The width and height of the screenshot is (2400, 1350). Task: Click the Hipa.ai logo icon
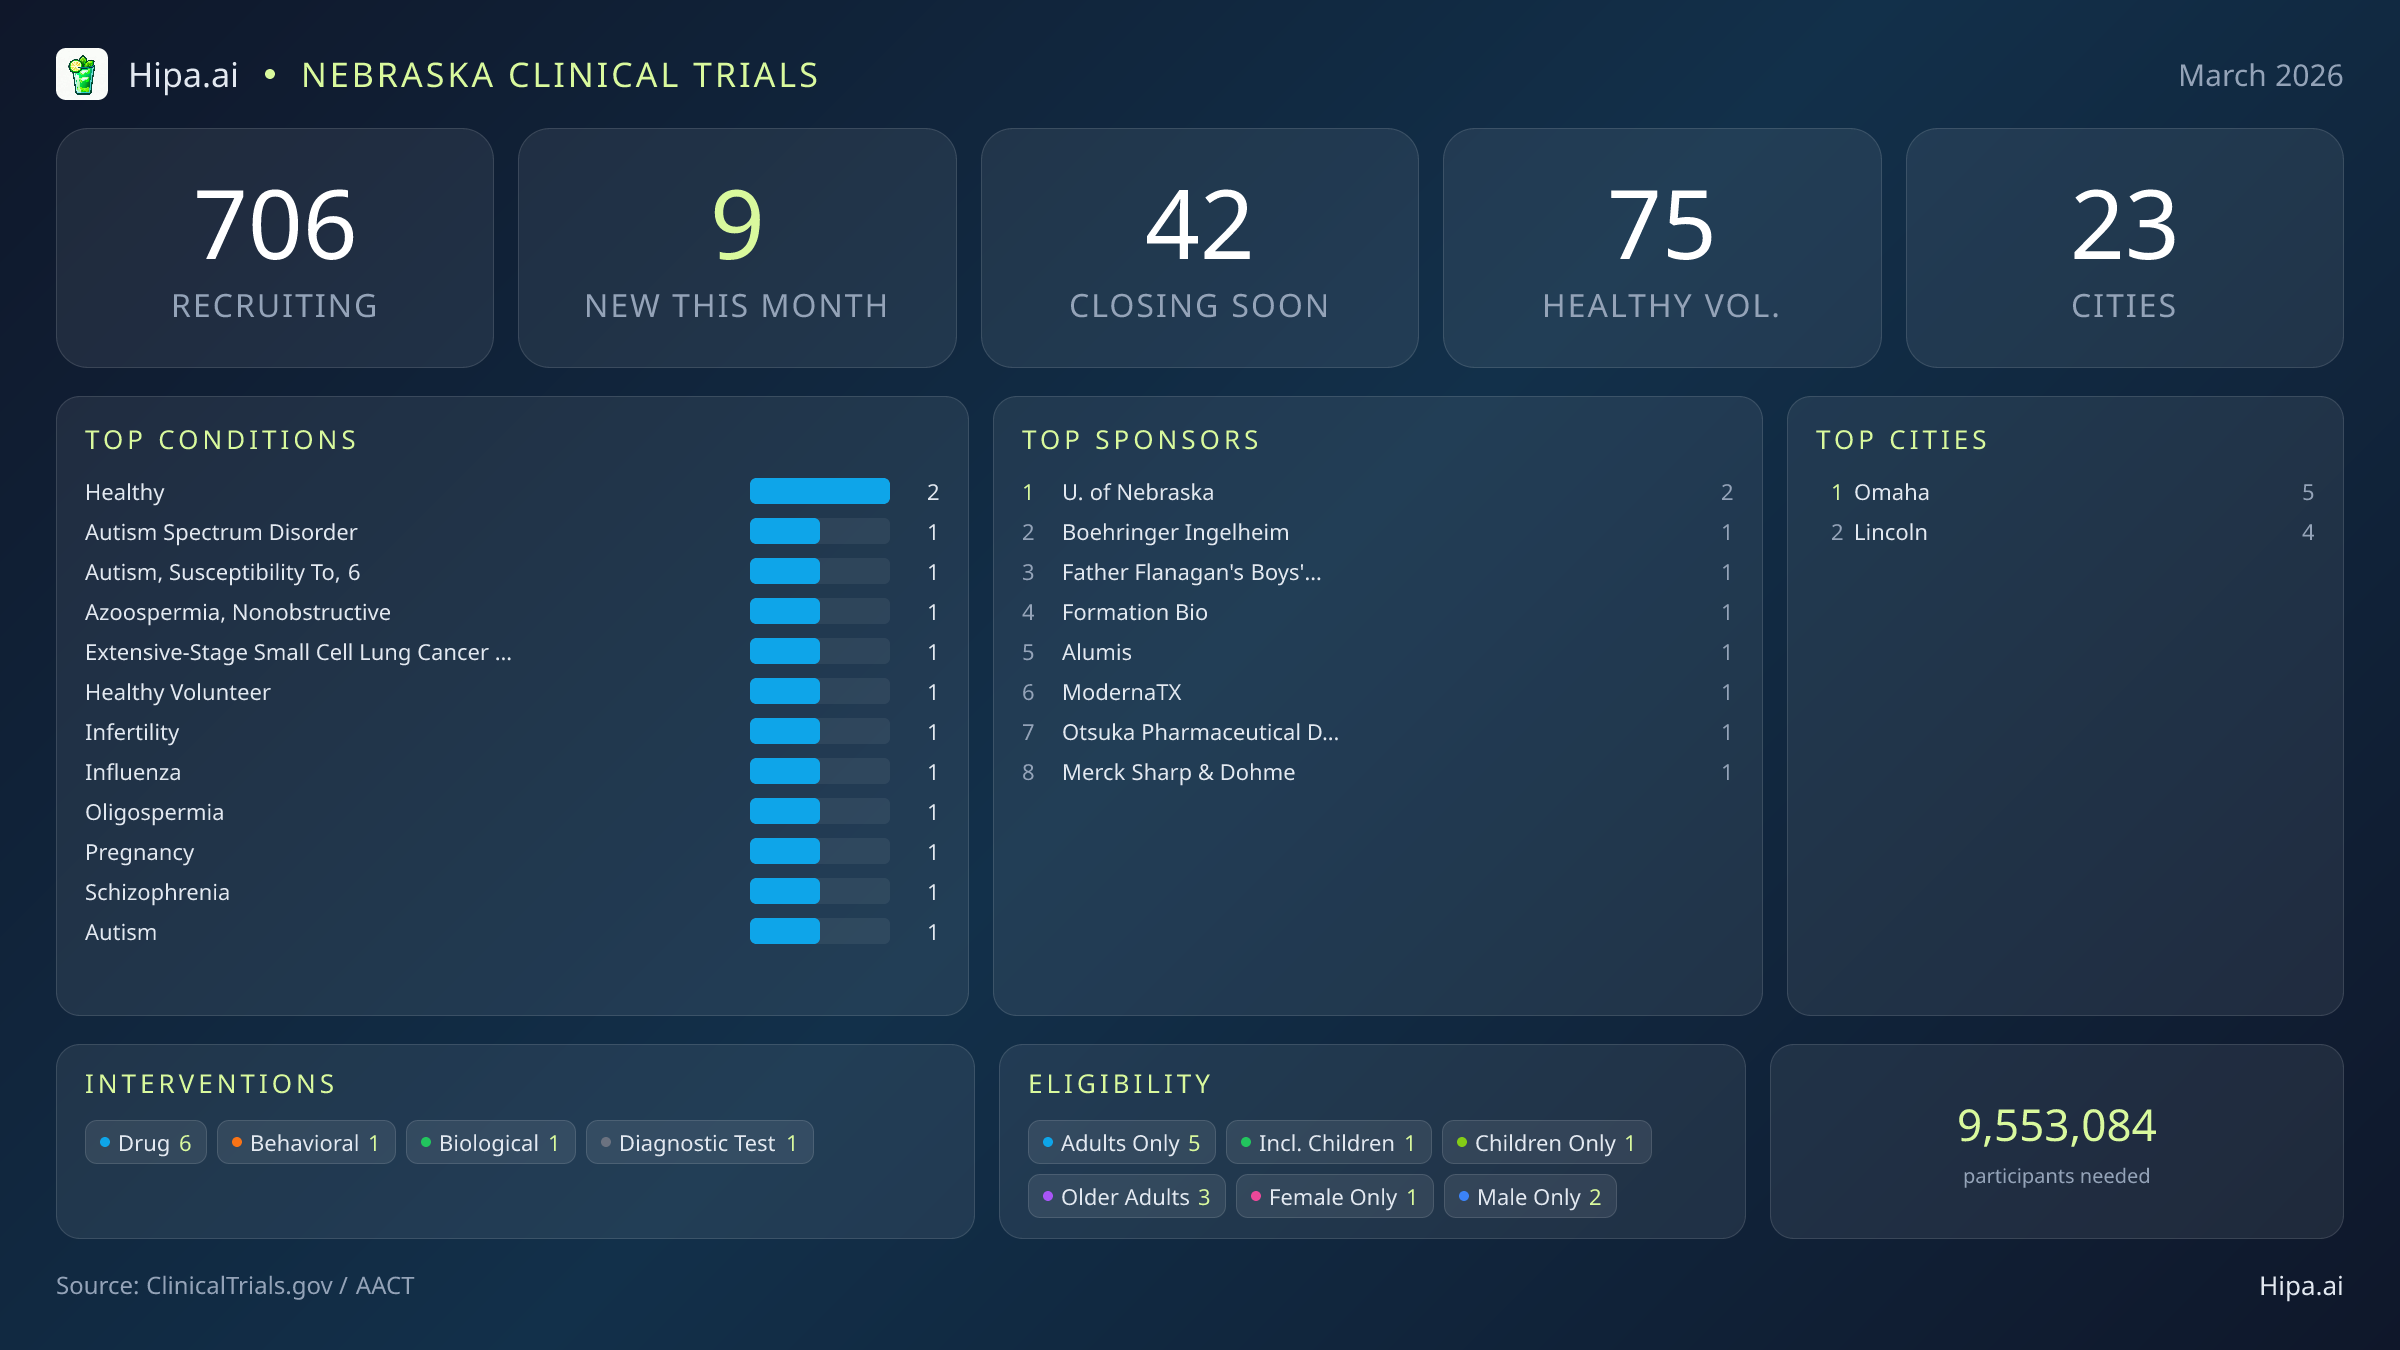coord(83,73)
